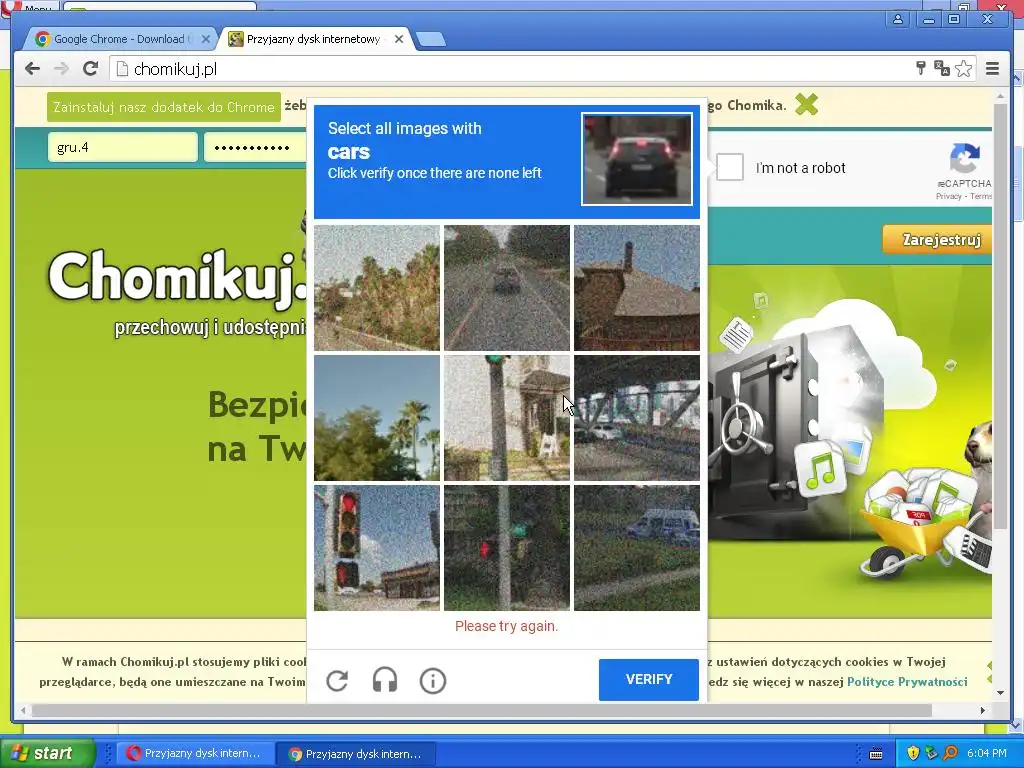
Task: Close the Przyjazny dysk internetowy tab
Action: (x=399, y=39)
